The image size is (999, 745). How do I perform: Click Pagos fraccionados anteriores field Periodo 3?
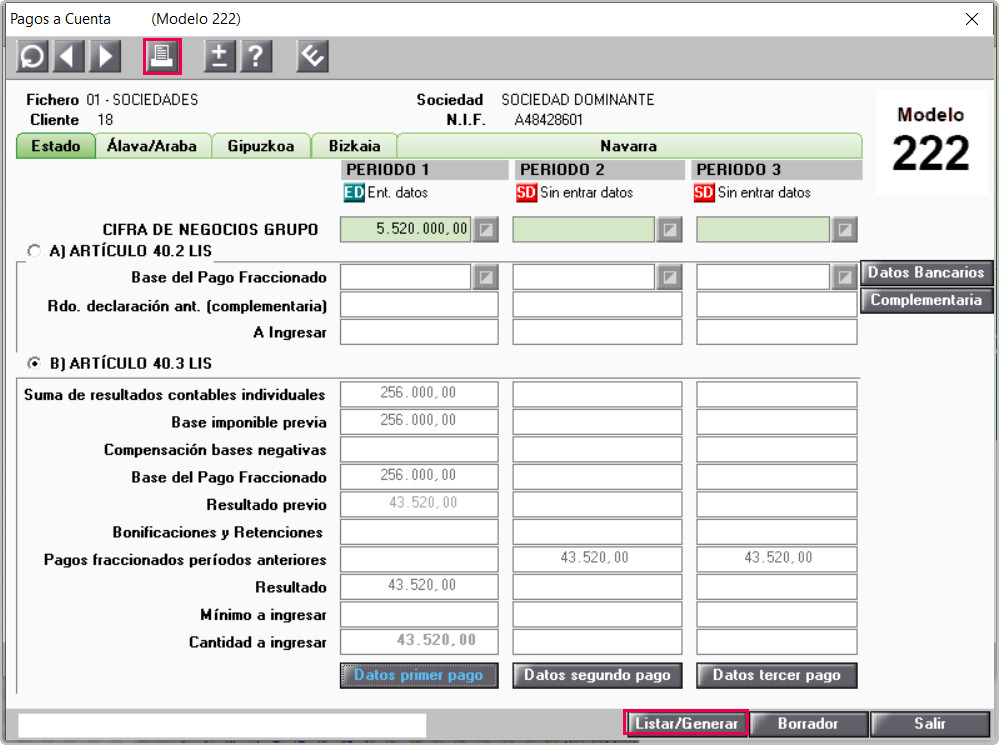pyautogui.click(x=777, y=559)
